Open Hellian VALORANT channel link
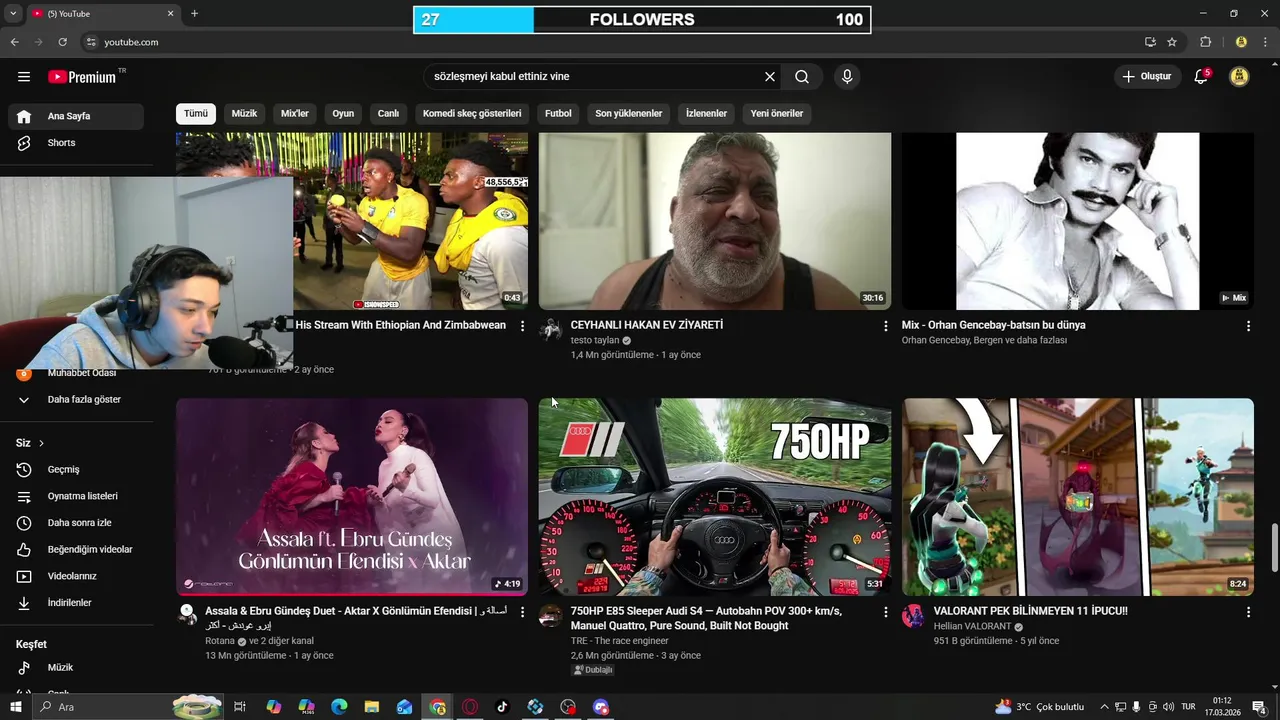This screenshot has width=1280, height=720. (972, 627)
